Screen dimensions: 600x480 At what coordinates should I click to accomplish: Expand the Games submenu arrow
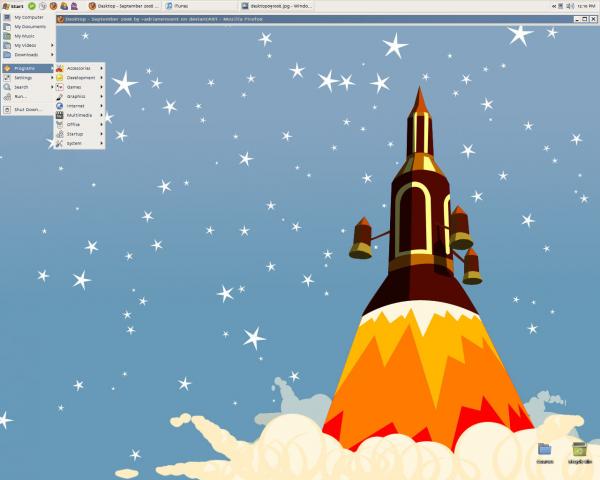(x=101, y=87)
